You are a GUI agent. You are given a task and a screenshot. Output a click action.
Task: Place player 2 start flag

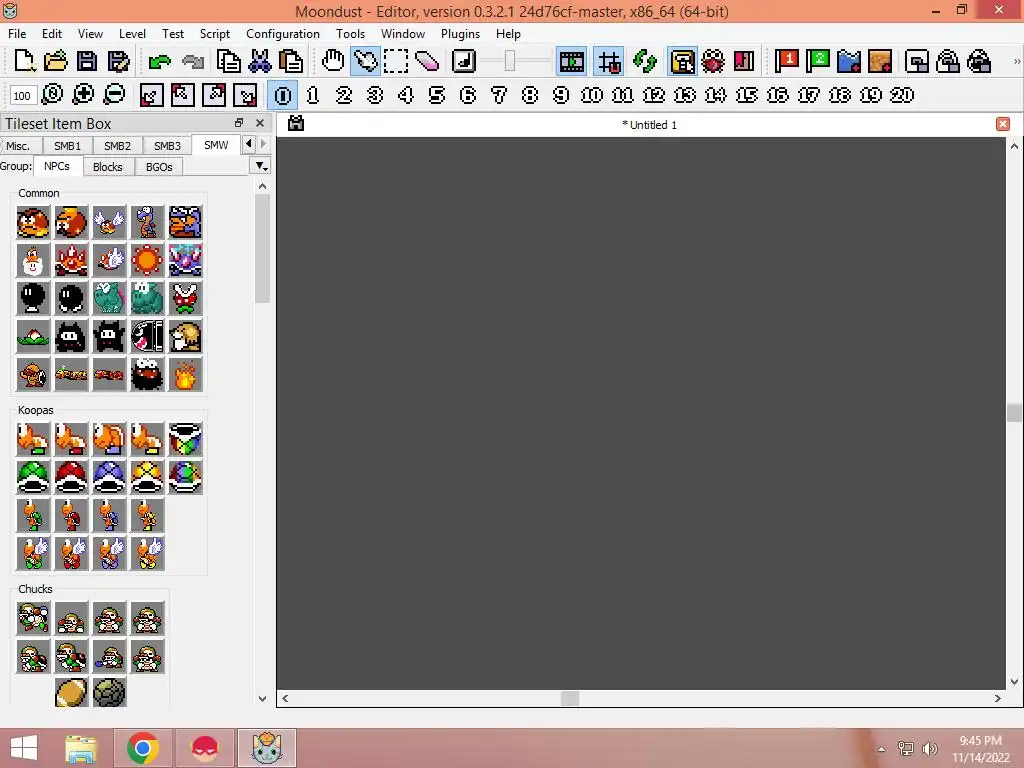click(x=818, y=61)
